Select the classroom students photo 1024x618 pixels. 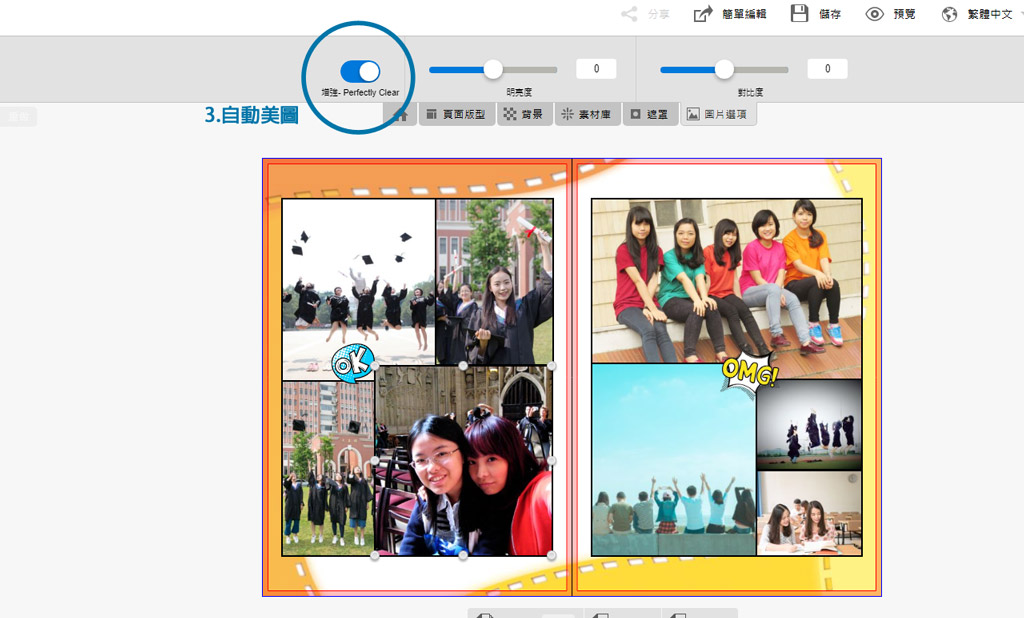click(x=809, y=513)
